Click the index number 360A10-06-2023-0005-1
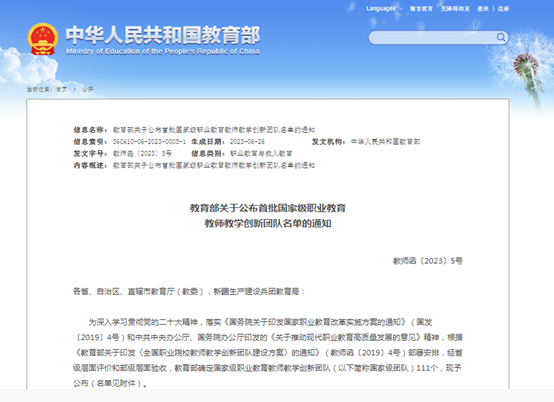 pos(149,142)
